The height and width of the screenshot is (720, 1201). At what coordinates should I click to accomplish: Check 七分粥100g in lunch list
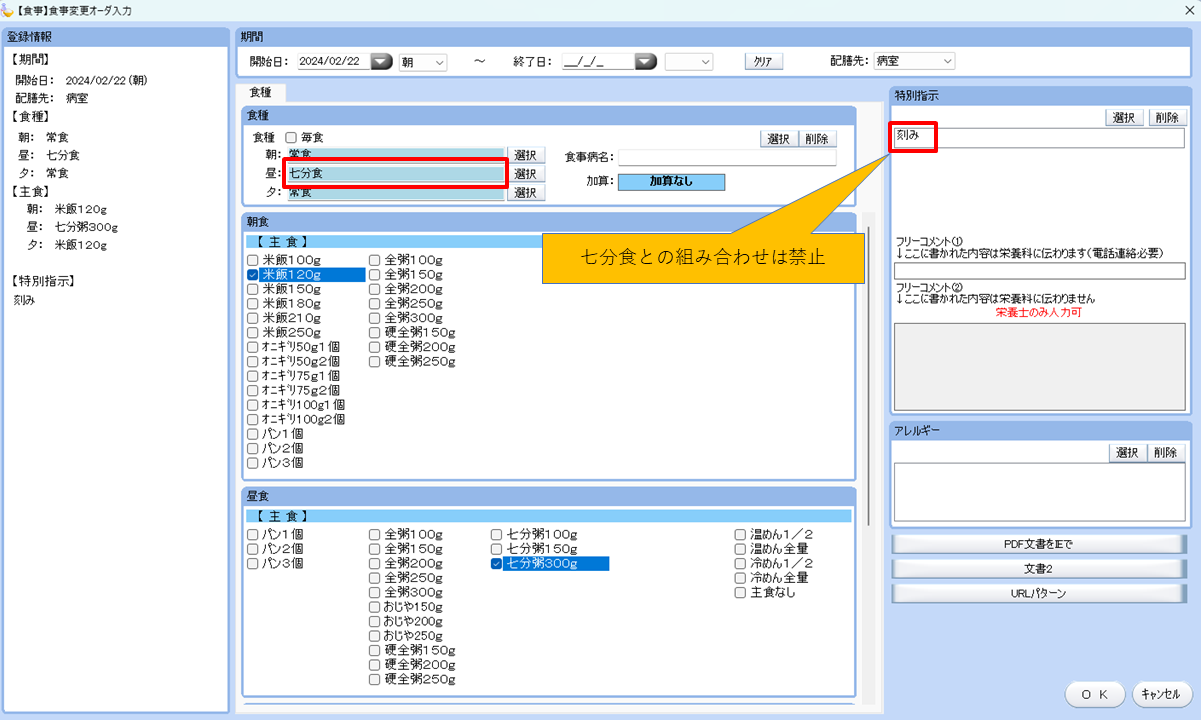pos(496,535)
